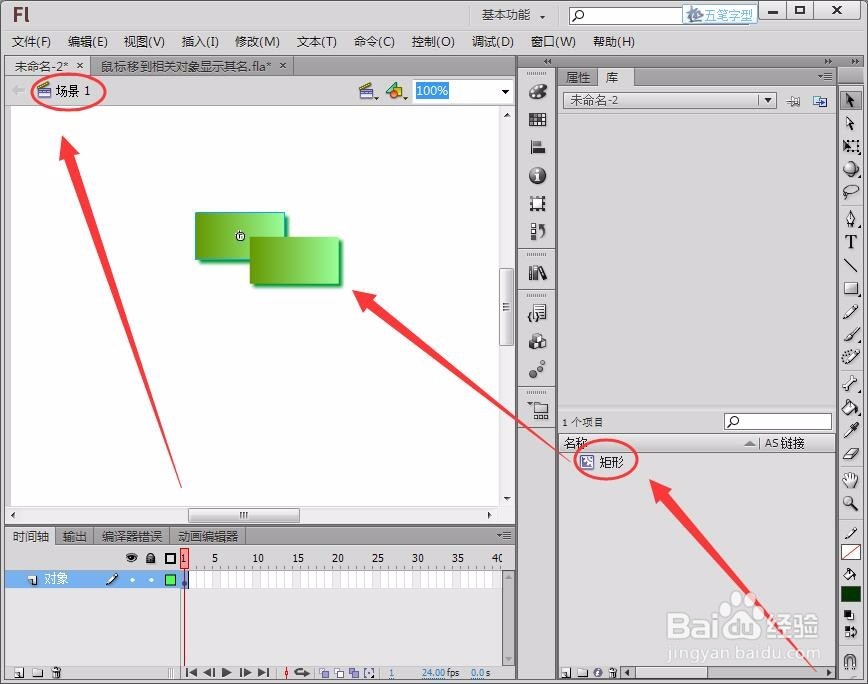Screen dimensions: 868x684
Task: Open the Project panel icon
Action: [537, 410]
